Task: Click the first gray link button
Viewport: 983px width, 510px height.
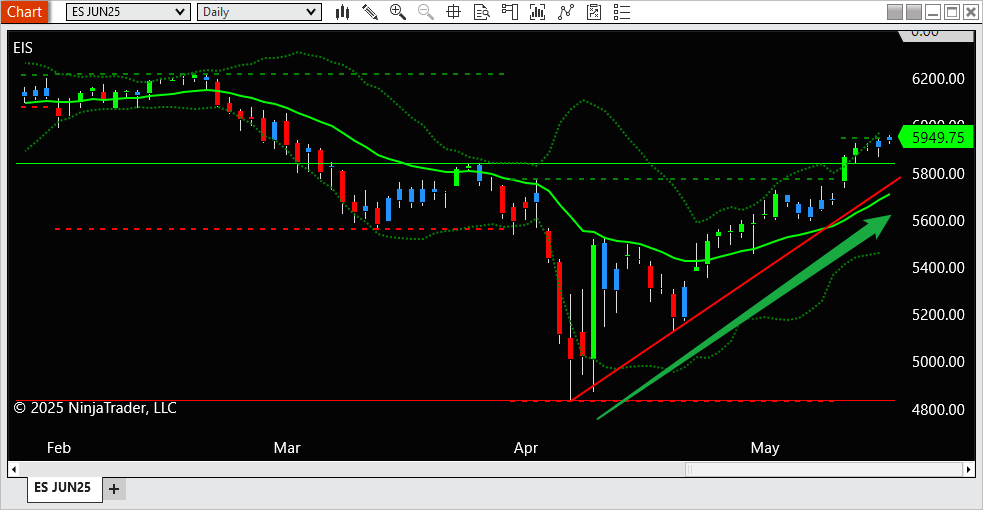Action: coord(895,12)
